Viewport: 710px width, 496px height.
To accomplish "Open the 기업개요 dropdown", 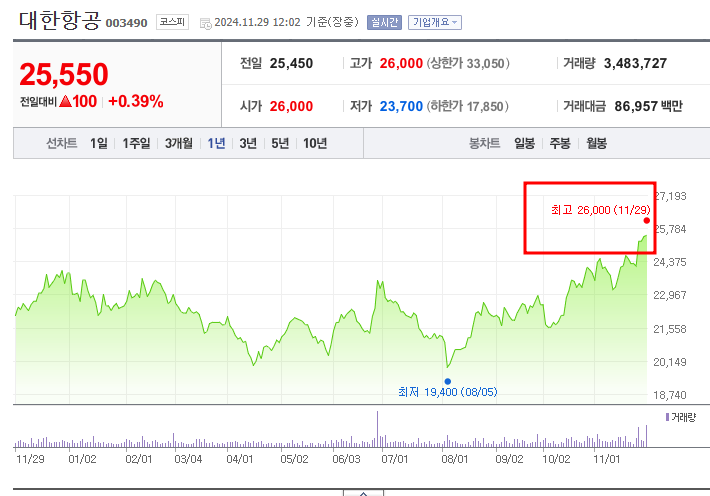I will 435,22.
